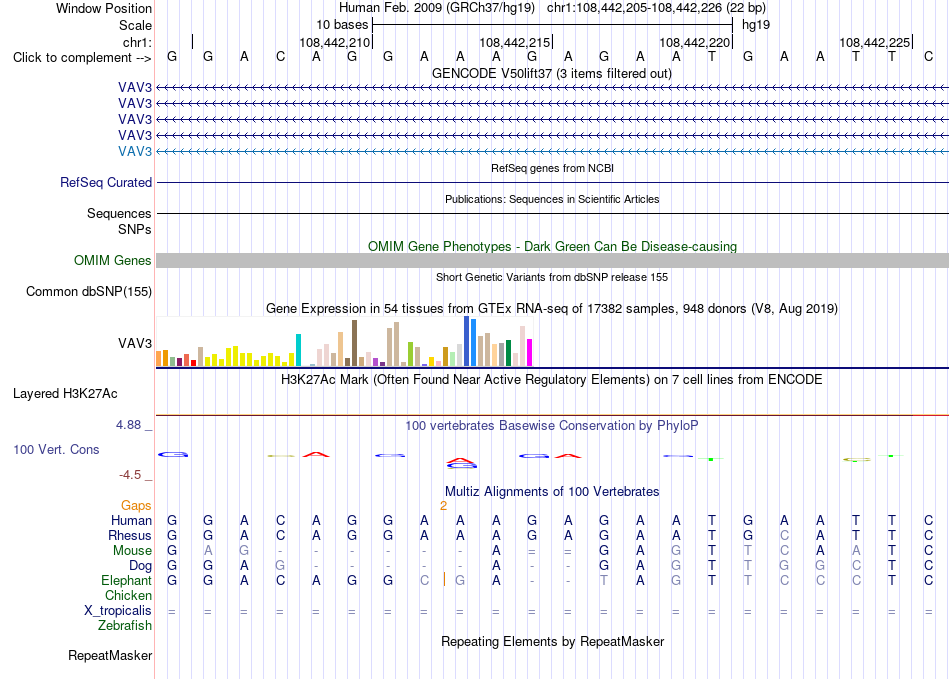The image size is (950, 679).
Task: Click the tallest royal-blue GTEx bar
Action: (x=466, y=341)
